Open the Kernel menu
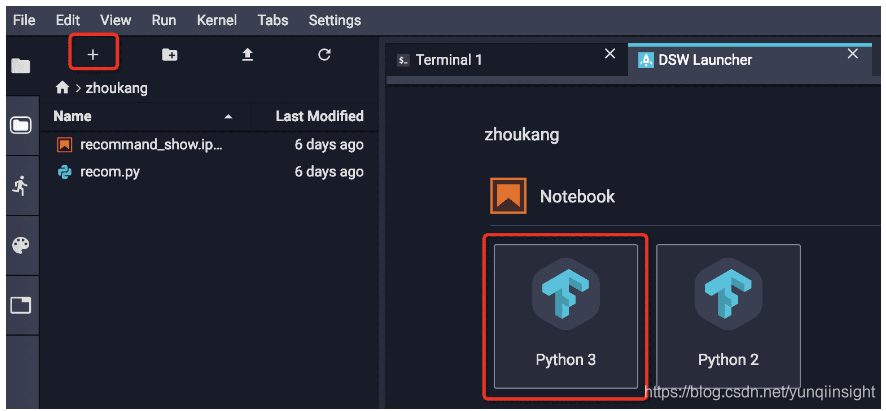This screenshot has width=886, height=411. [216, 20]
